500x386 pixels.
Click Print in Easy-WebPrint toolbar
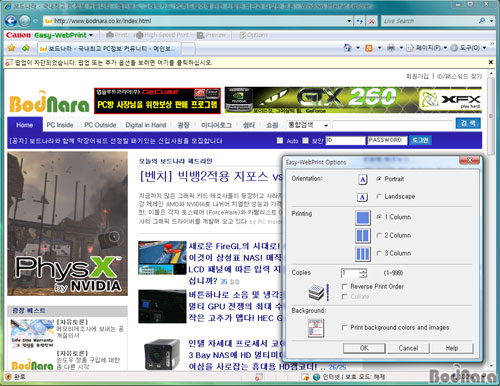pos(117,35)
